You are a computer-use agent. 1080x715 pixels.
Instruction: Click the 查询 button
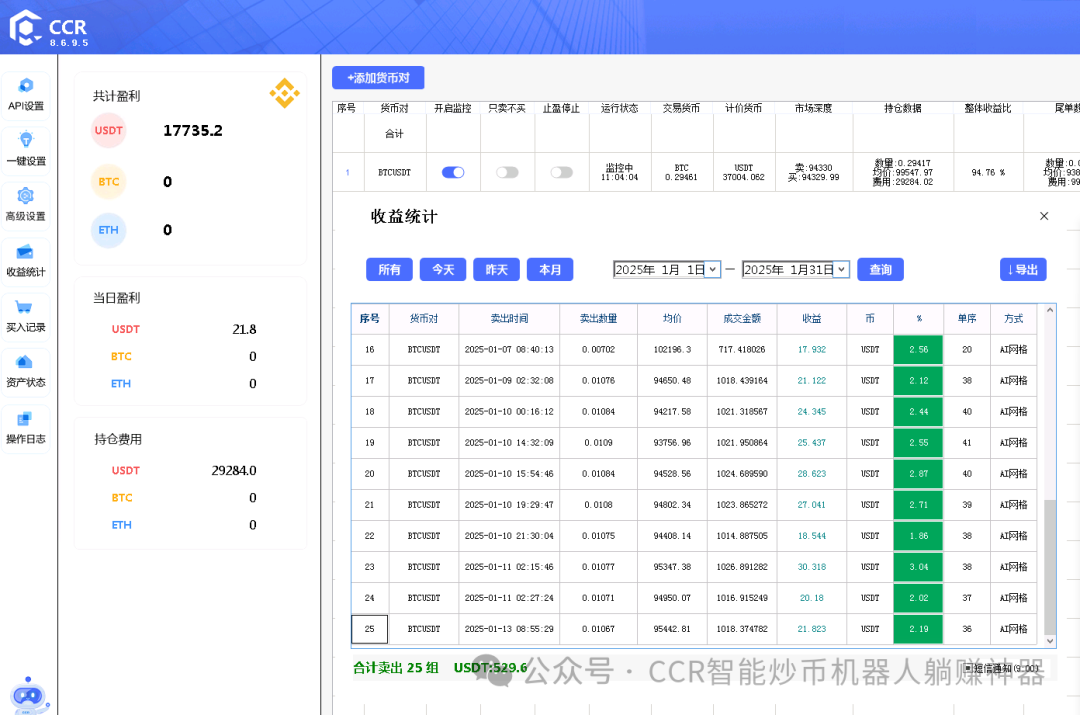pyautogui.click(x=880, y=269)
